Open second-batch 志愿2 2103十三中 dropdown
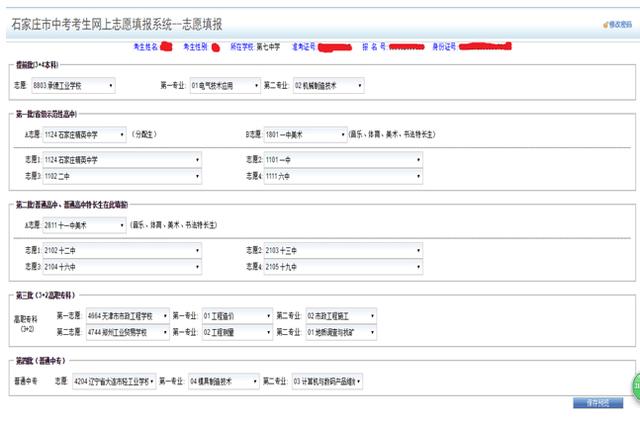This screenshot has width=640, height=423. point(343,250)
